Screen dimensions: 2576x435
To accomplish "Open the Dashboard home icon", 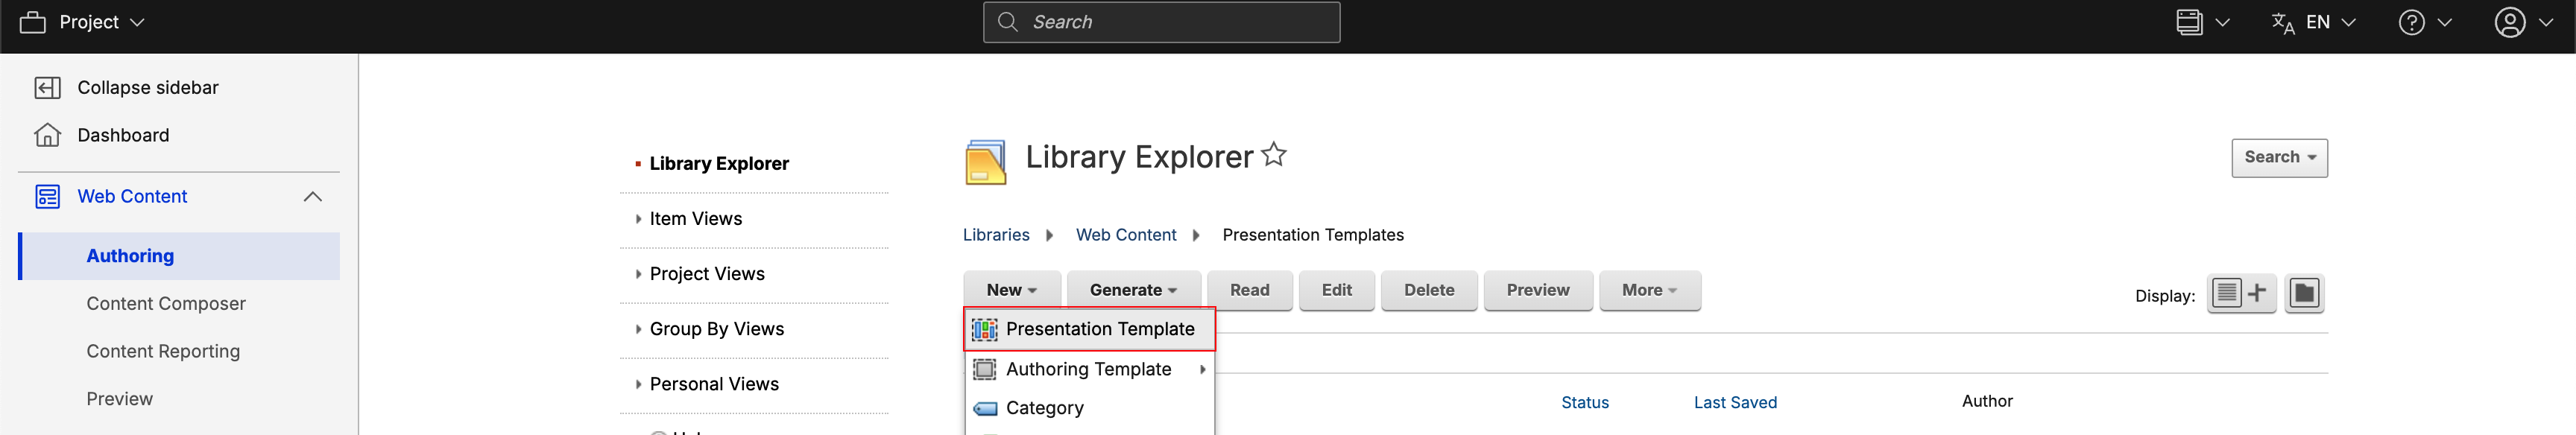I will [x=47, y=135].
